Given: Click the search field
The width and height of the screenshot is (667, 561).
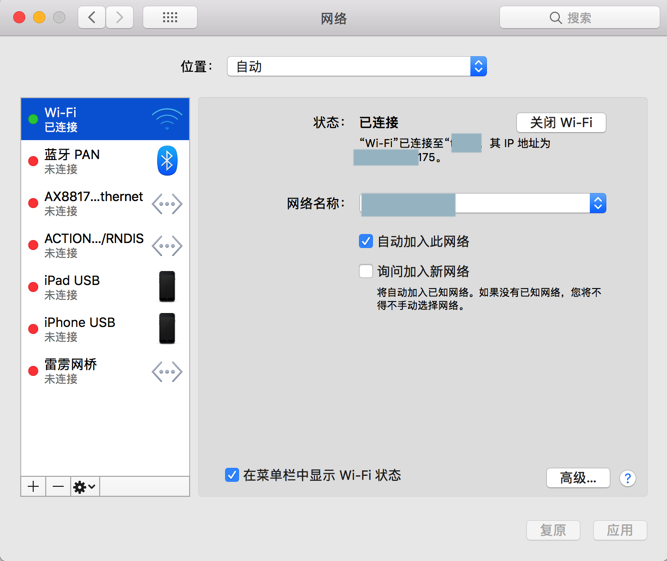Looking at the screenshot, I should click(x=579, y=17).
